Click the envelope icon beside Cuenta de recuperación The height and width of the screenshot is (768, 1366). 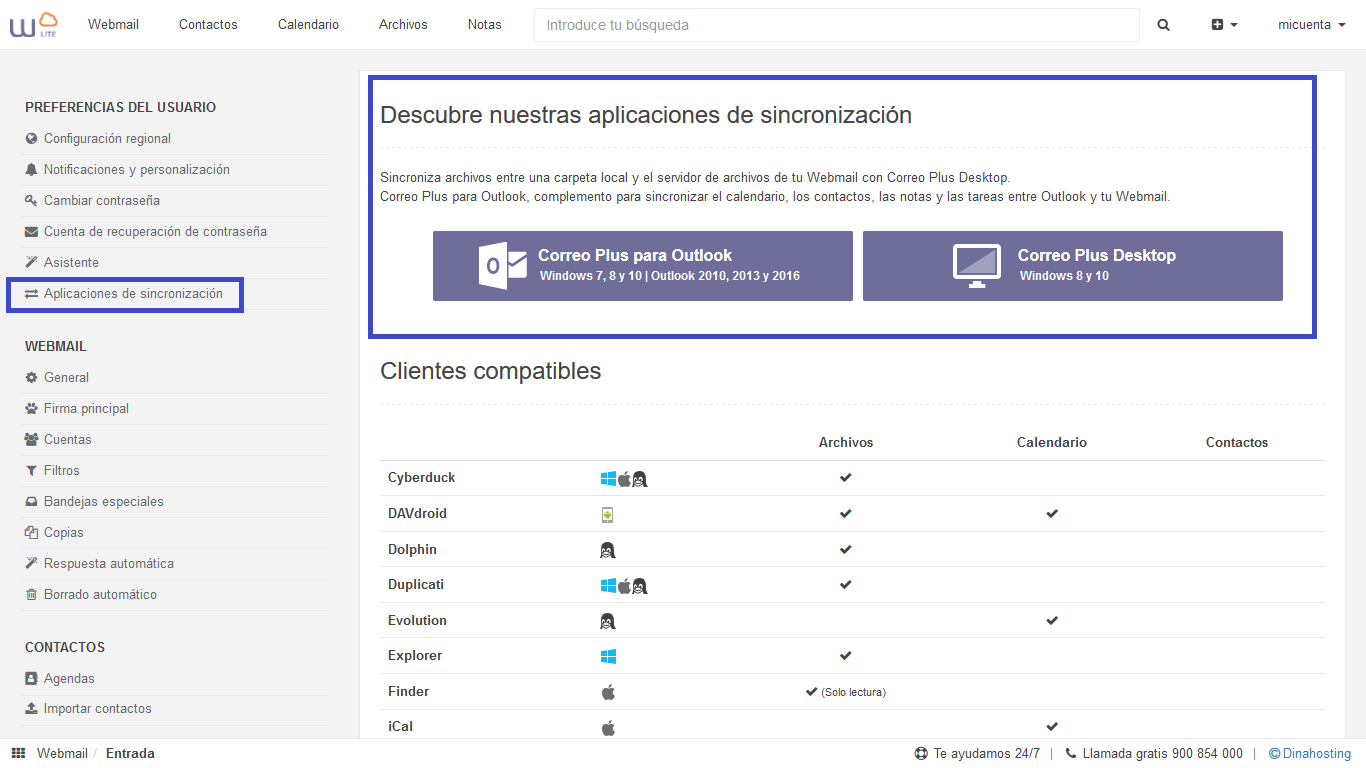[31, 232]
